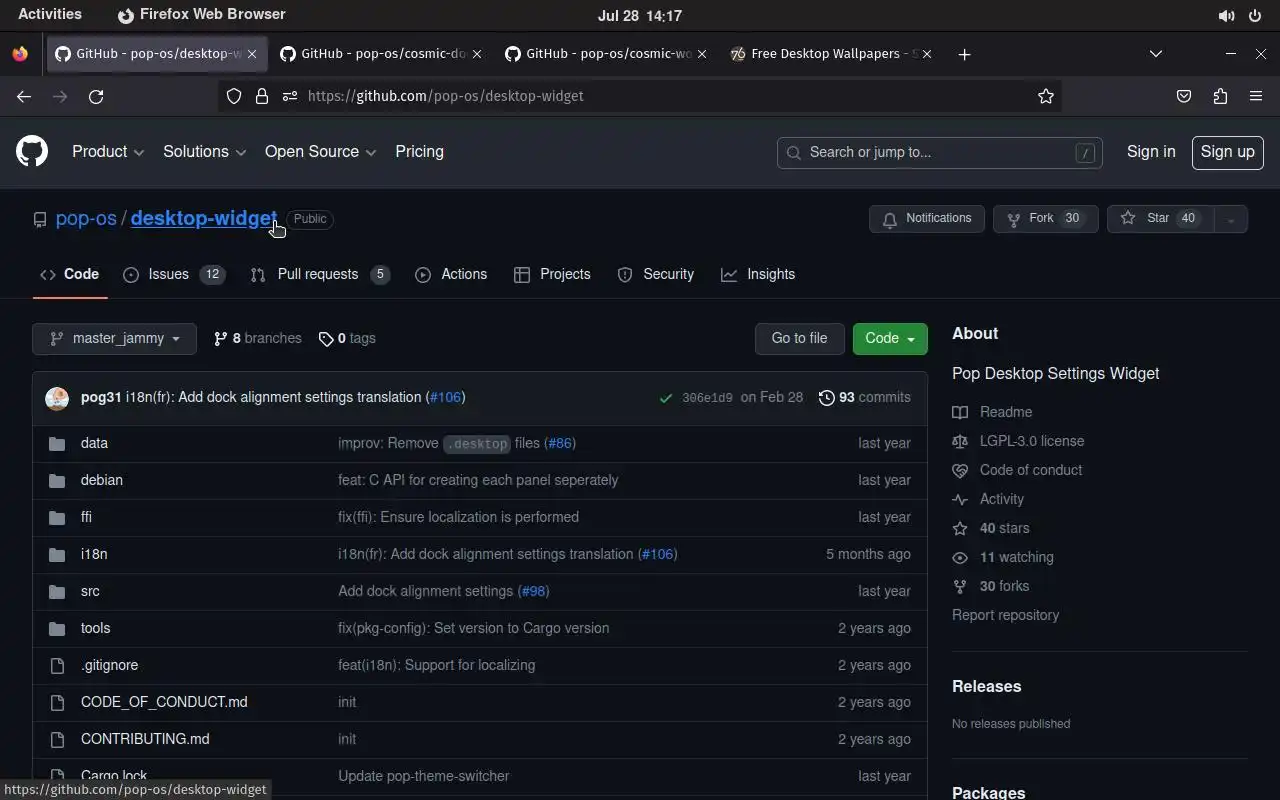1280x800 pixels.
Task: Open the Code of conduct link
Action: (x=1017, y=470)
